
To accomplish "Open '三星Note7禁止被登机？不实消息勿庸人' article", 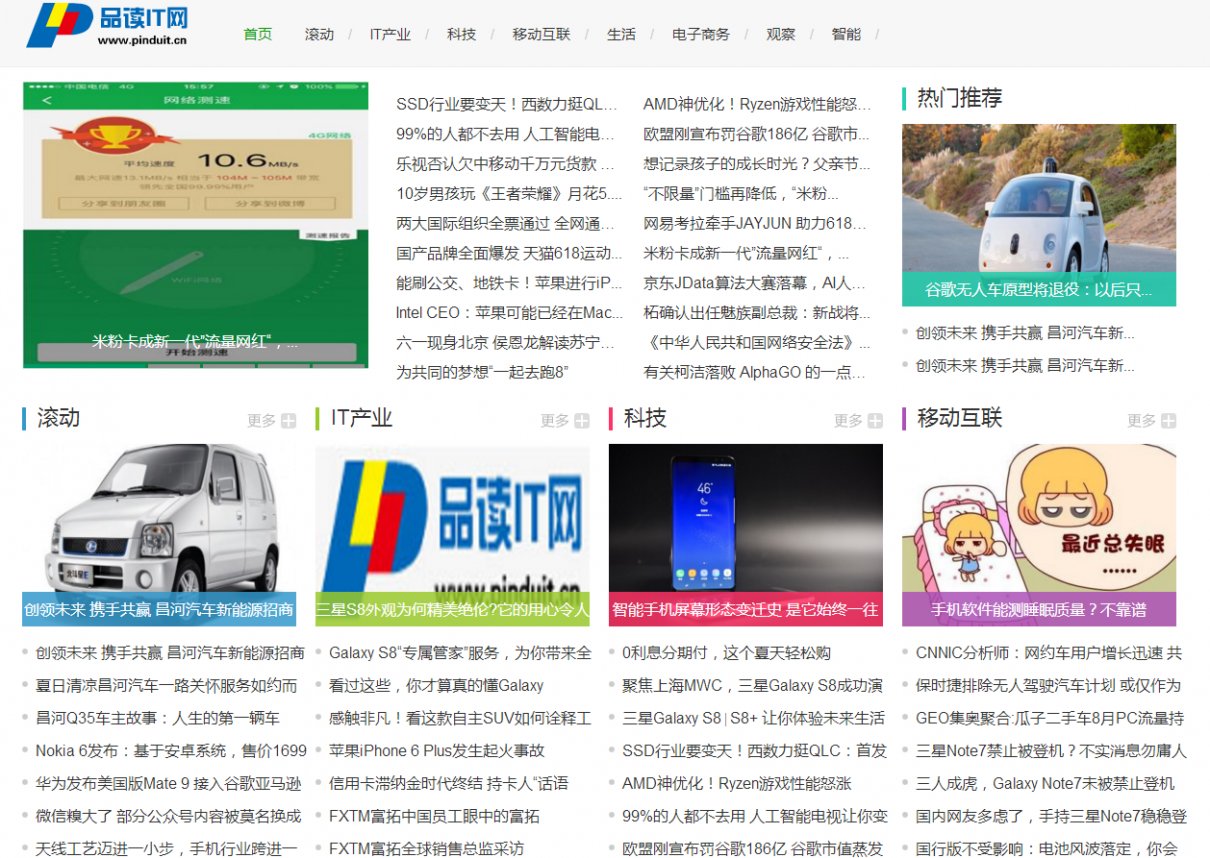I will click(x=1051, y=751).
